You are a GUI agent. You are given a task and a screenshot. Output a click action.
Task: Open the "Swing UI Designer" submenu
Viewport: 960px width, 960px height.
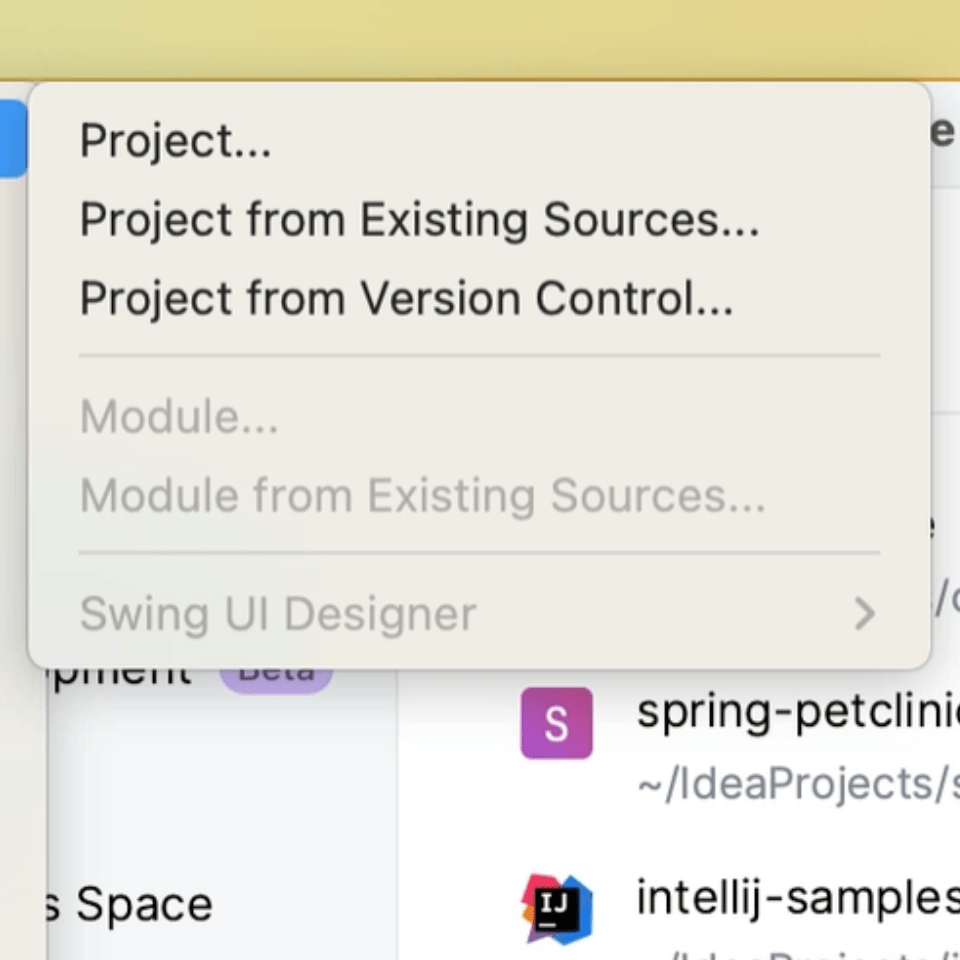click(277, 613)
